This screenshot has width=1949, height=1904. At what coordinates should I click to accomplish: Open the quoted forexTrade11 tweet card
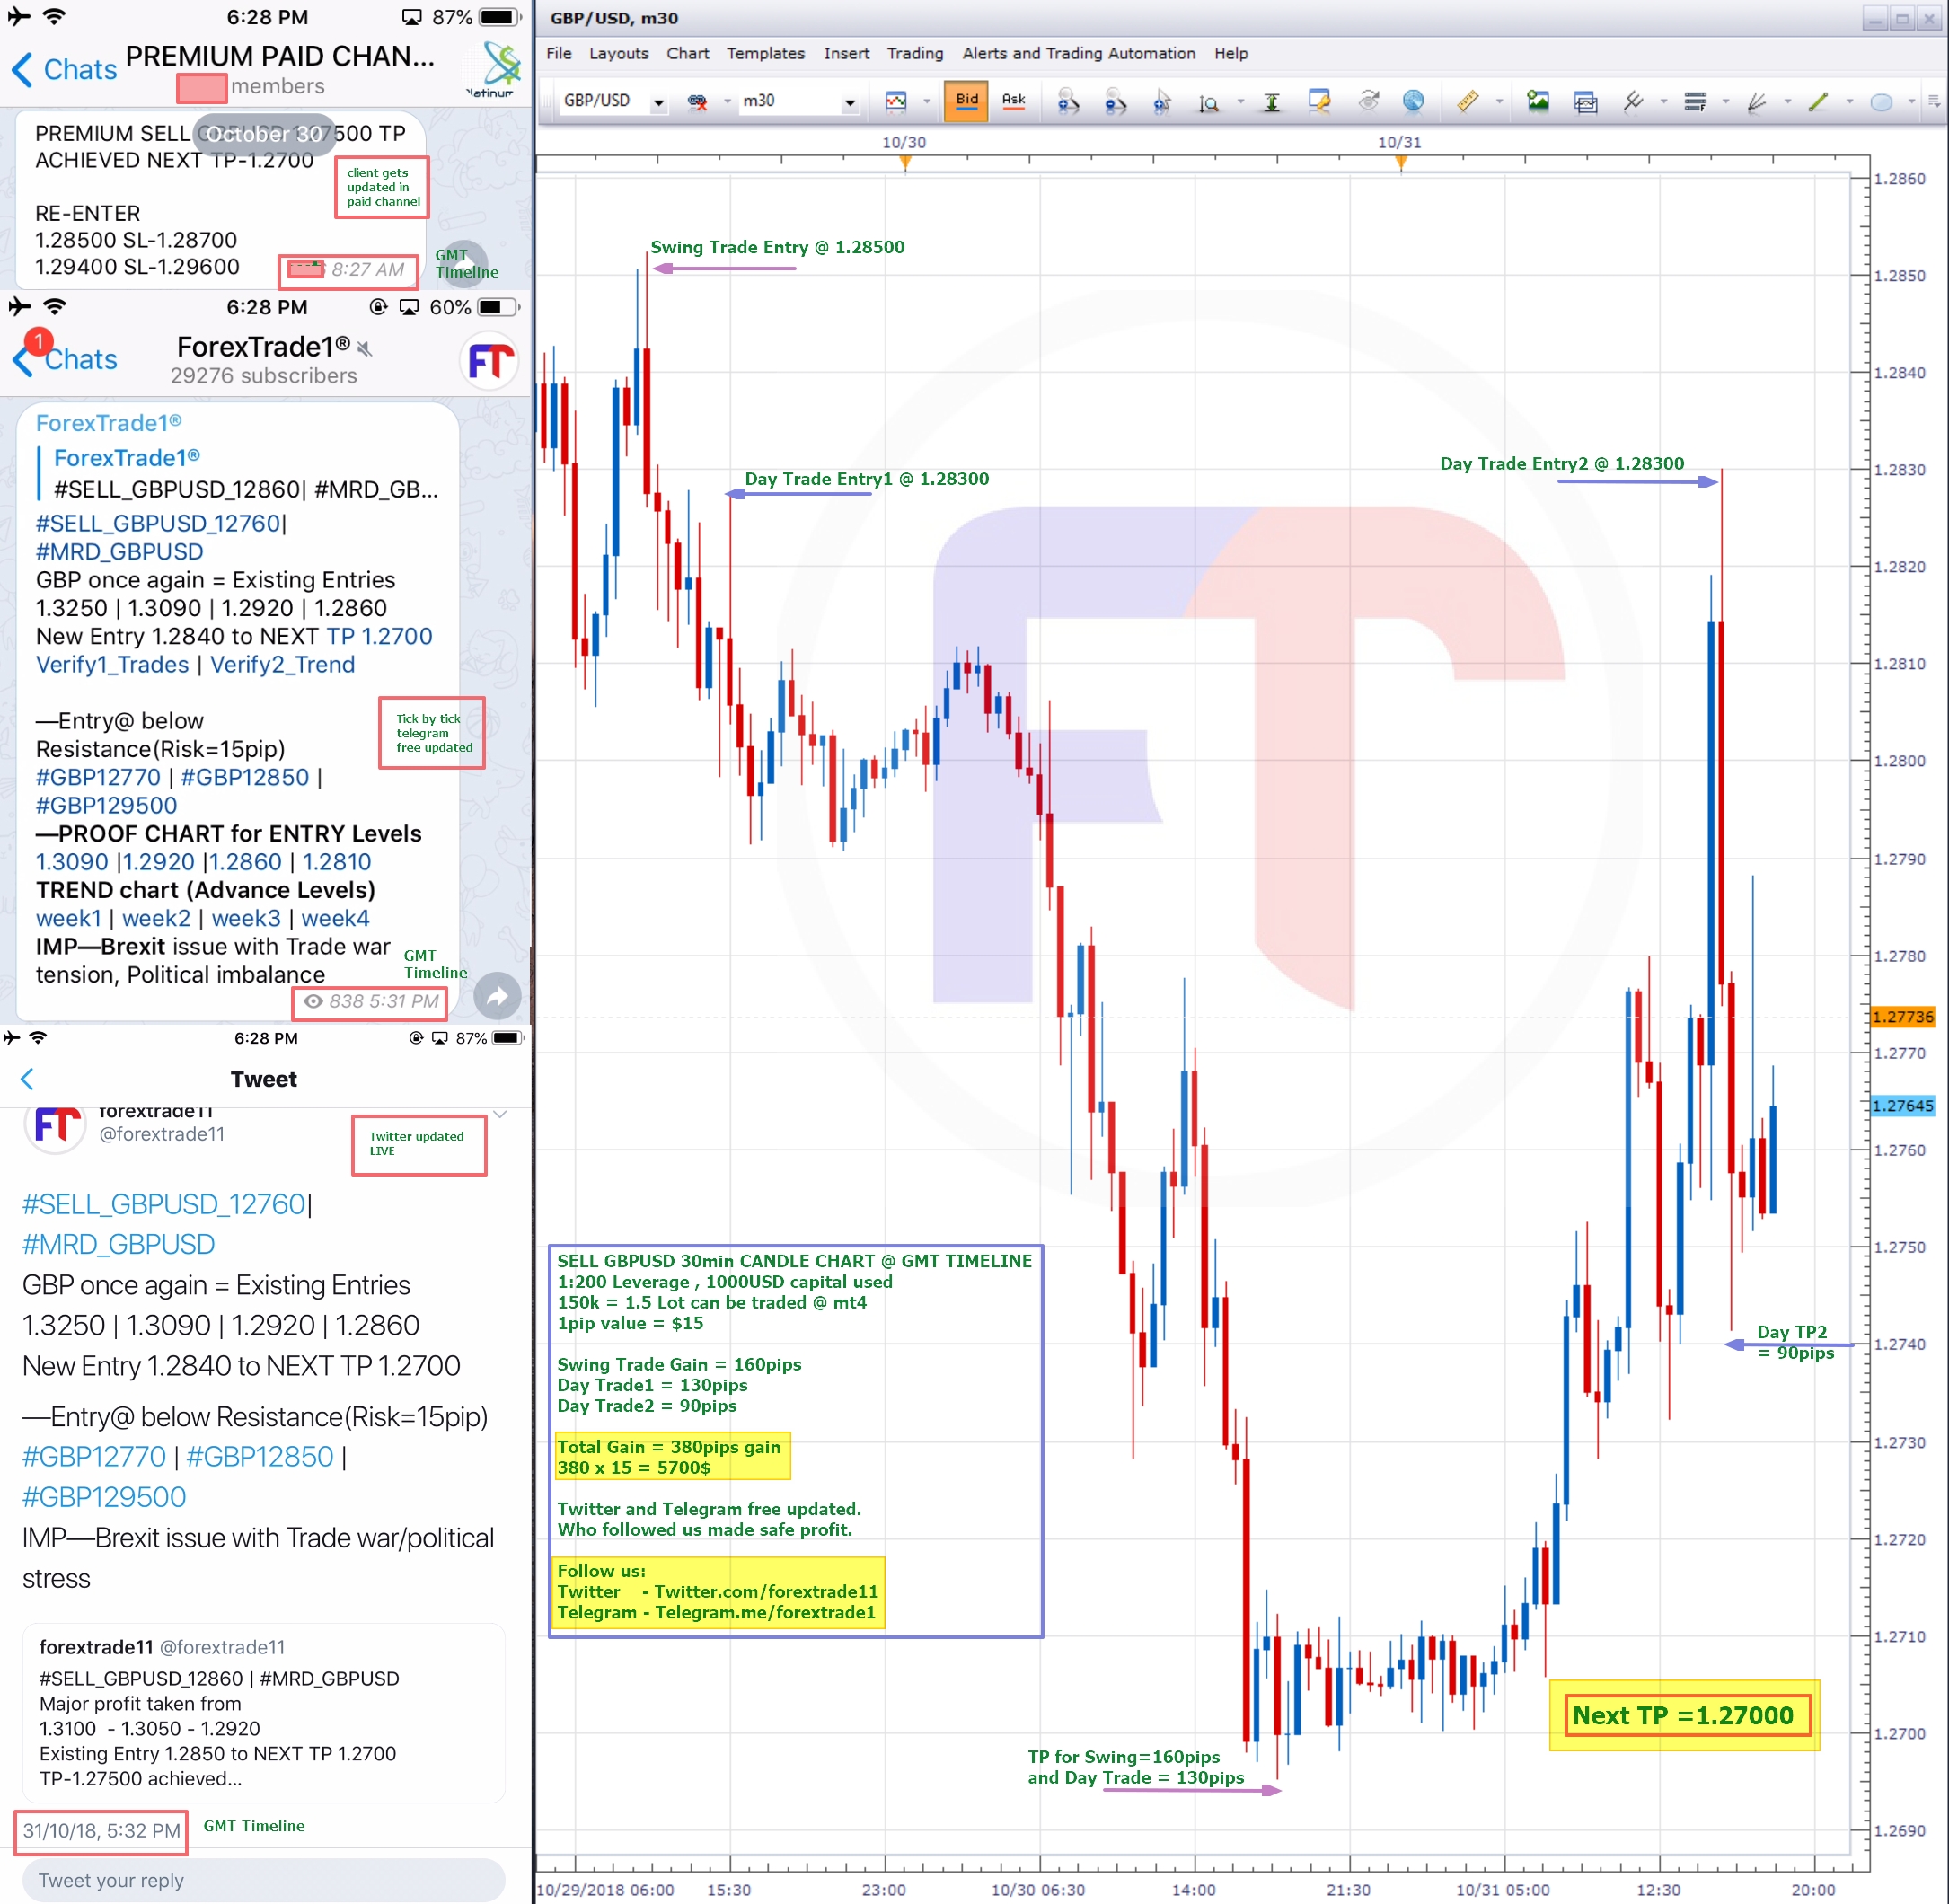tap(264, 1714)
